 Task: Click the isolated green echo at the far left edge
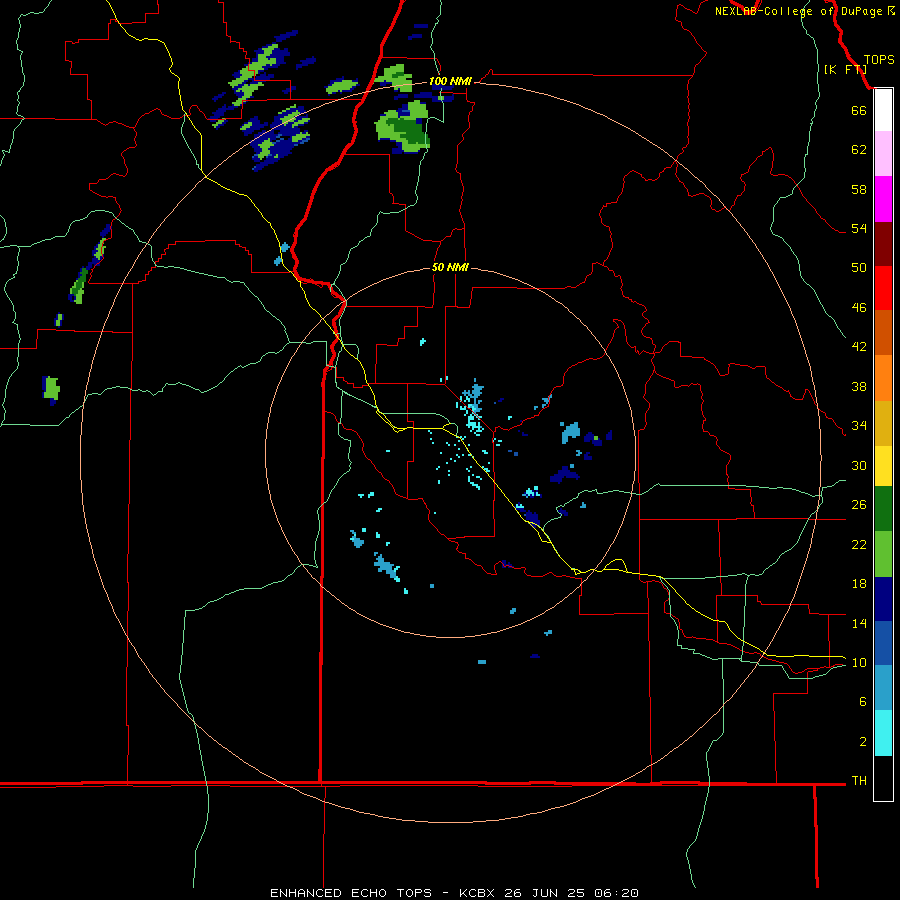pyautogui.click(x=51, y=389)
